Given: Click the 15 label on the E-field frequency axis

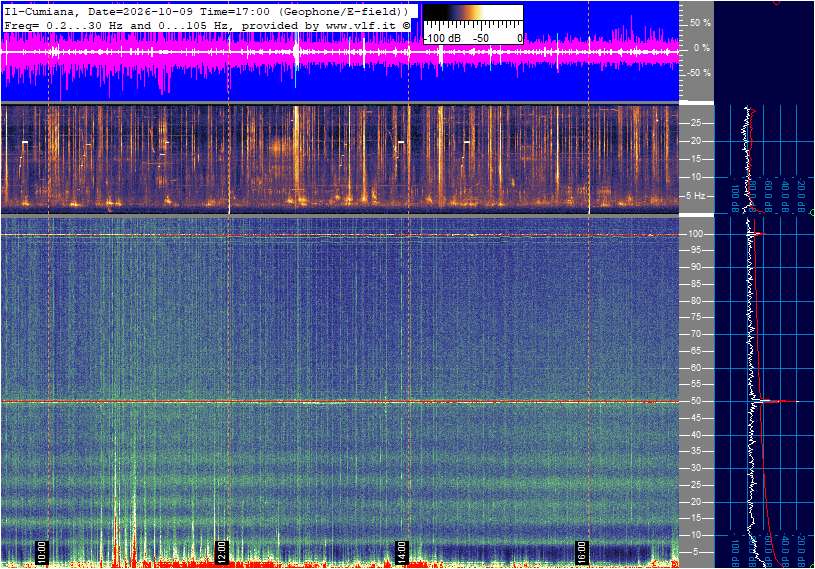Looking at the screenshot, I should (x=696, y=519).
